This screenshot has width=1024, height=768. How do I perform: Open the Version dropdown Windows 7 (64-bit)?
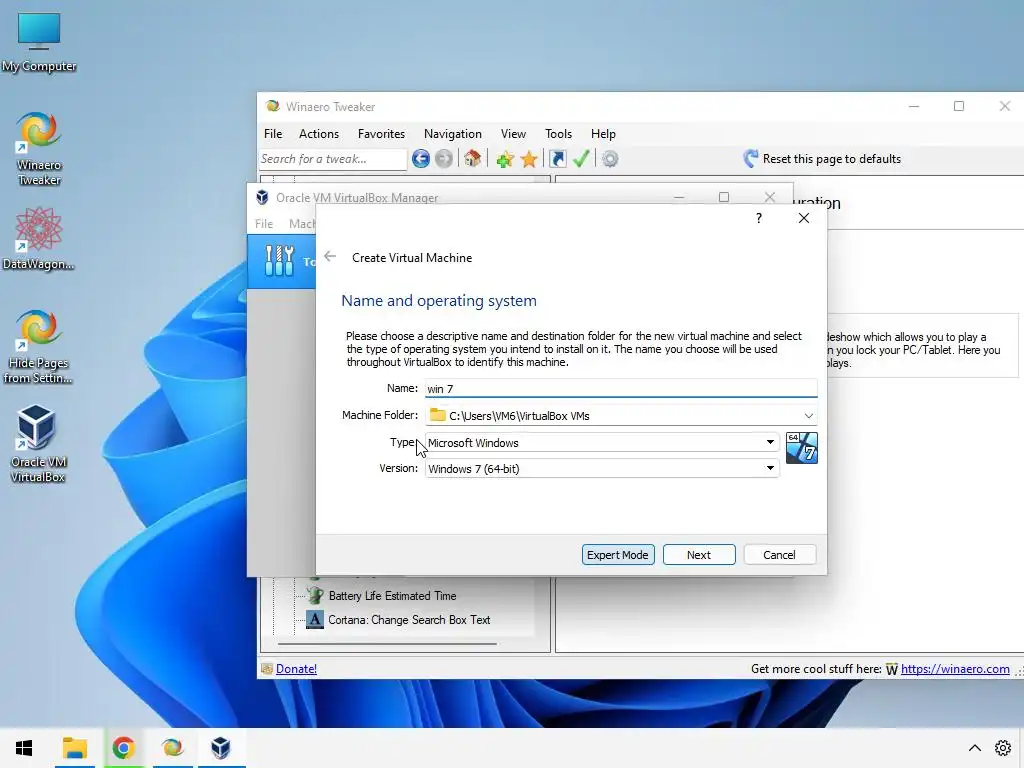[601, 469]
